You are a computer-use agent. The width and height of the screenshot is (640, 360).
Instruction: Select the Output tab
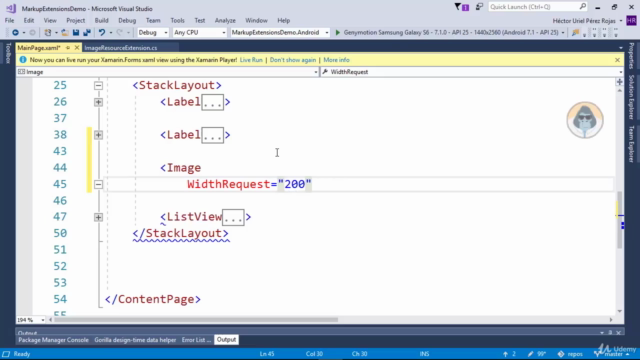click(x=227, y=340)
